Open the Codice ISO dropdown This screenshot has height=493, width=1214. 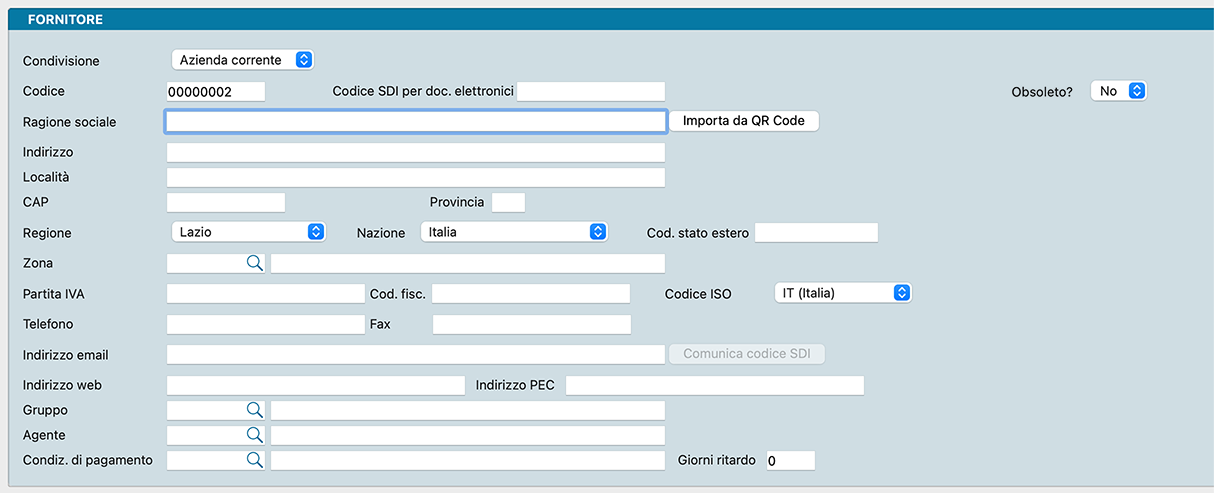click(x=842, y=293)
